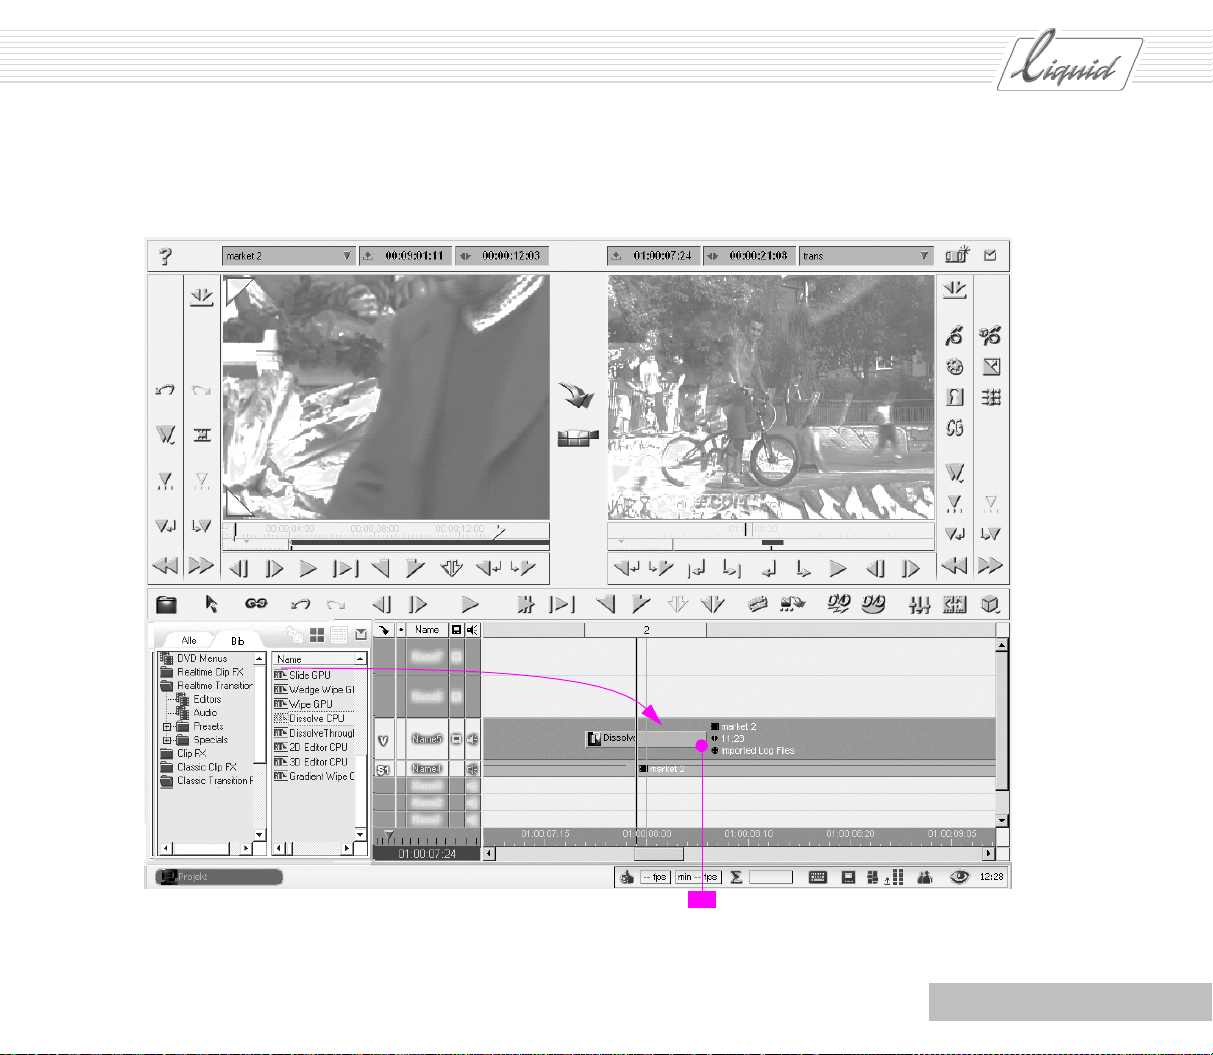
Task: Switch browser to detail list view
Action: (339, 634)
